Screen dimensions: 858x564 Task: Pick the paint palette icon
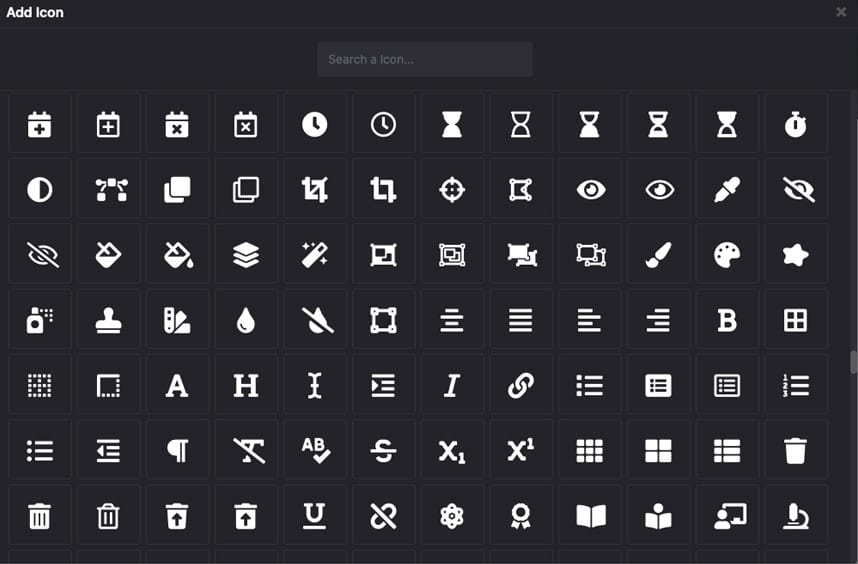point(727,254)
